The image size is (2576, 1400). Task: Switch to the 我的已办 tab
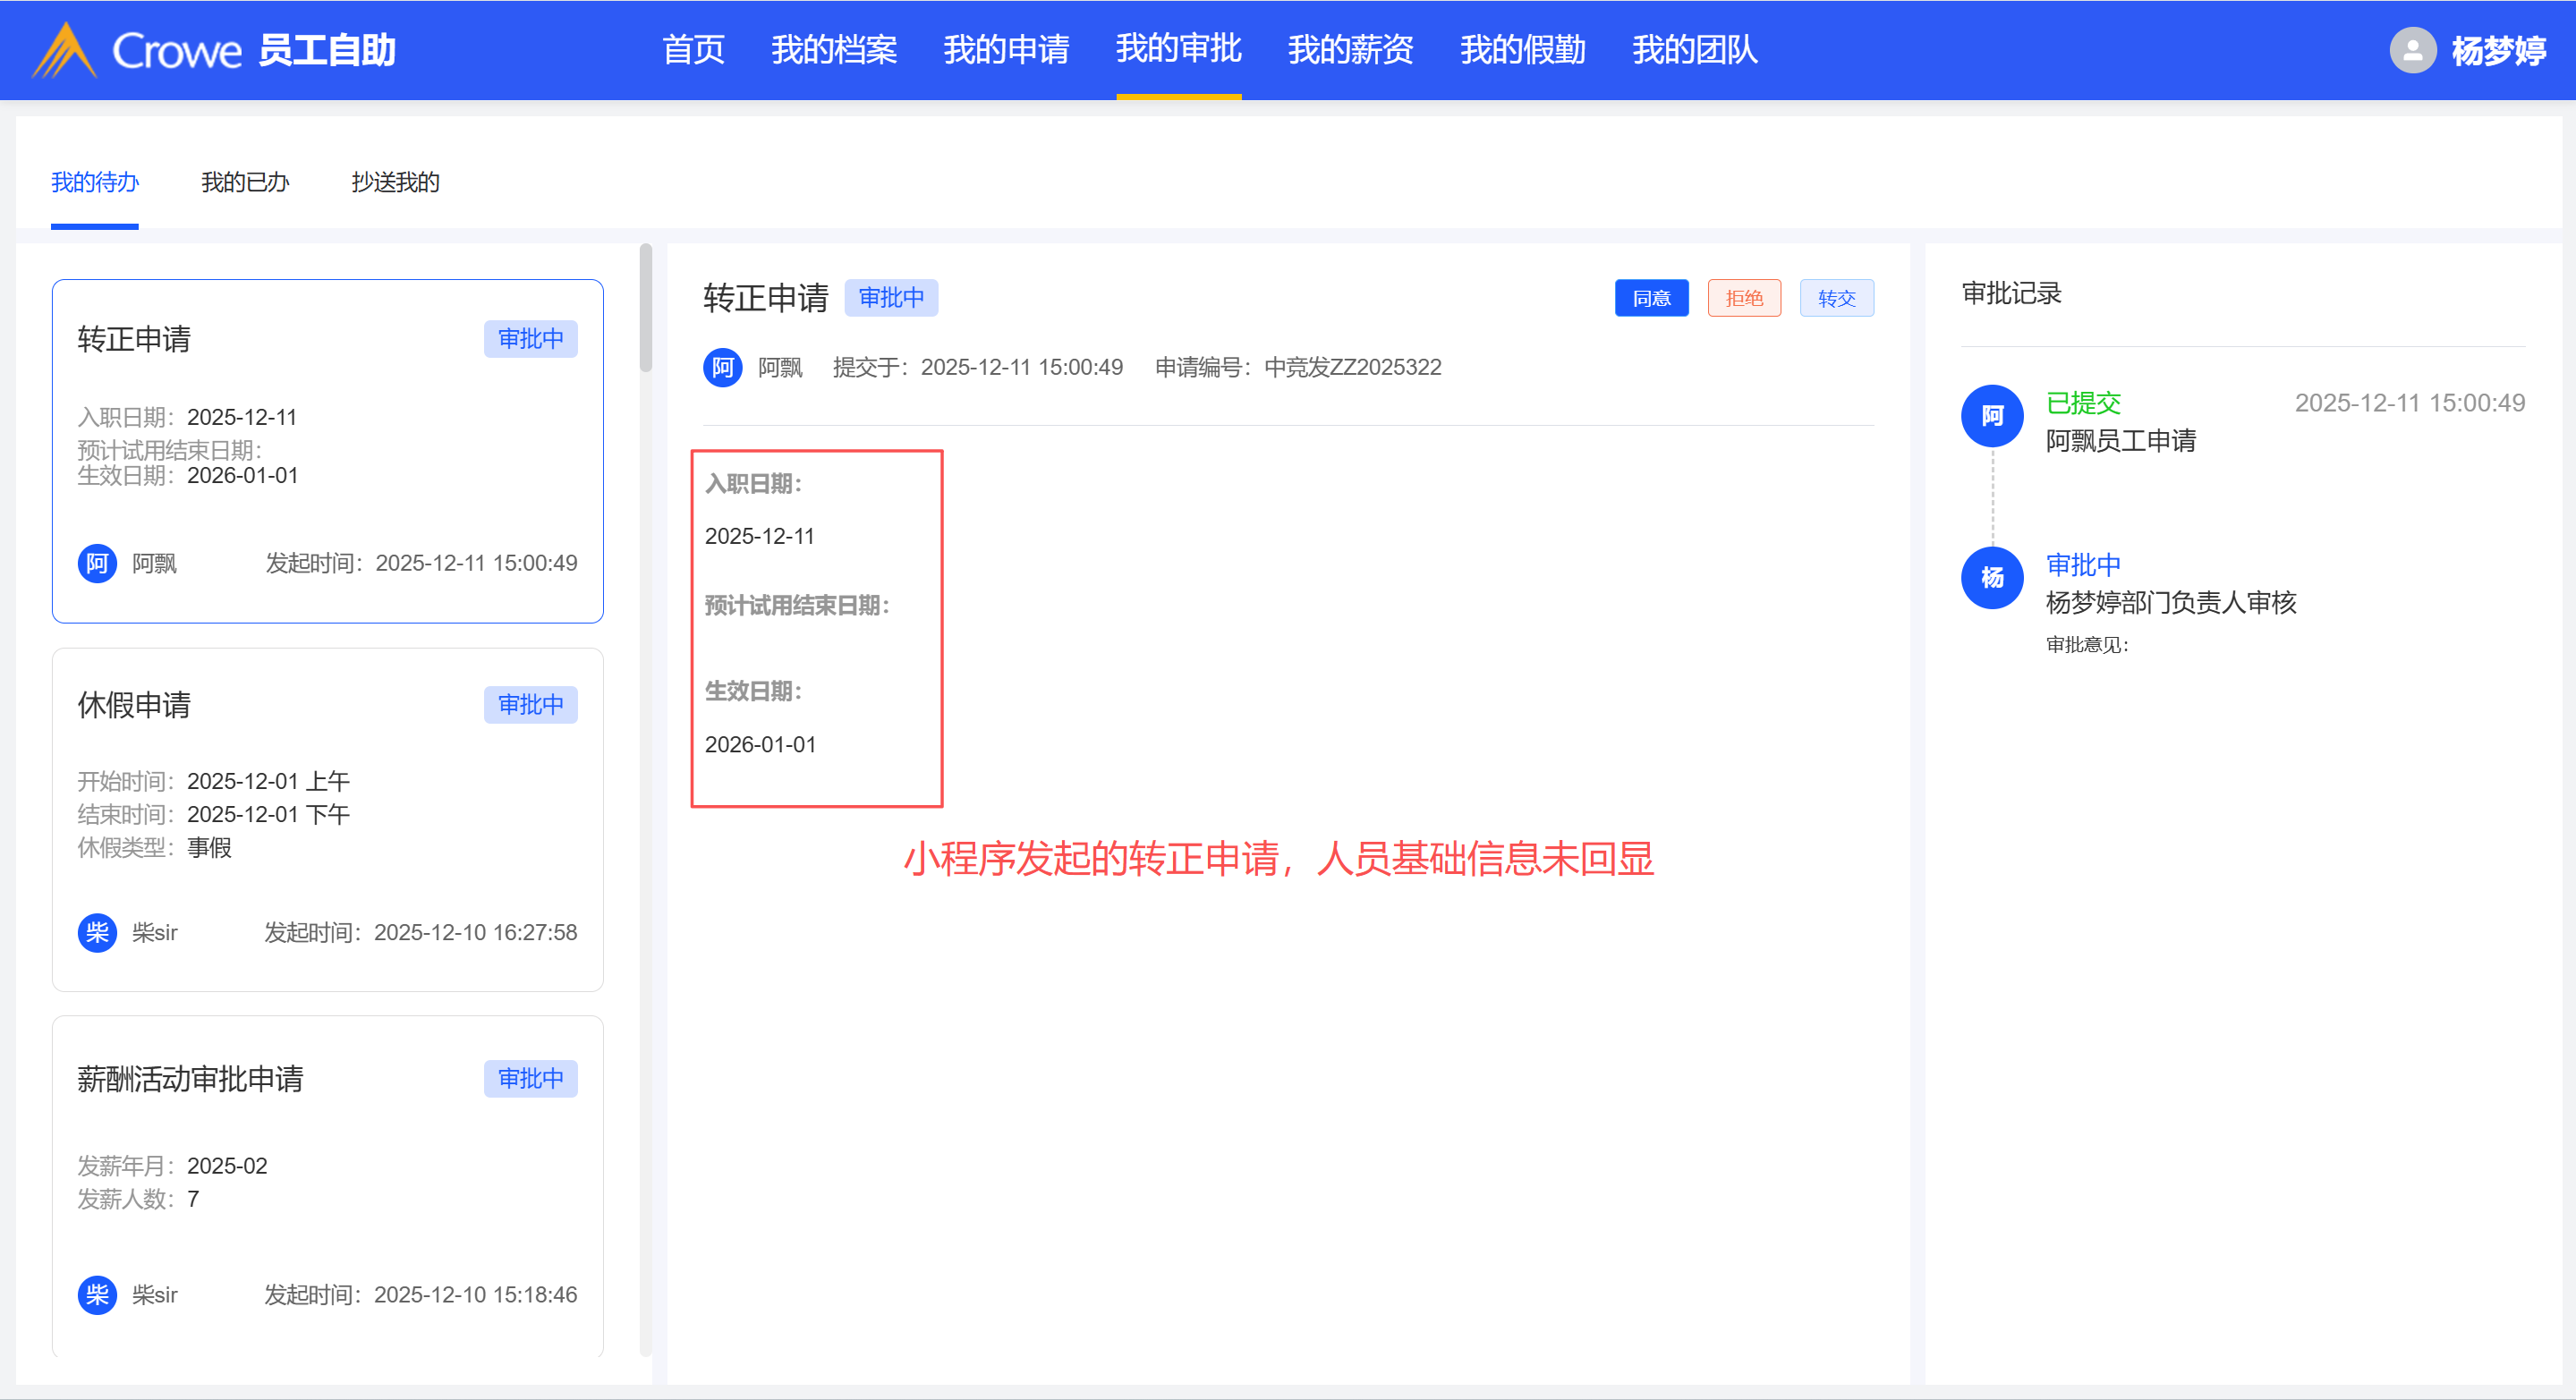pyautogui.click(x=245, y=182)
